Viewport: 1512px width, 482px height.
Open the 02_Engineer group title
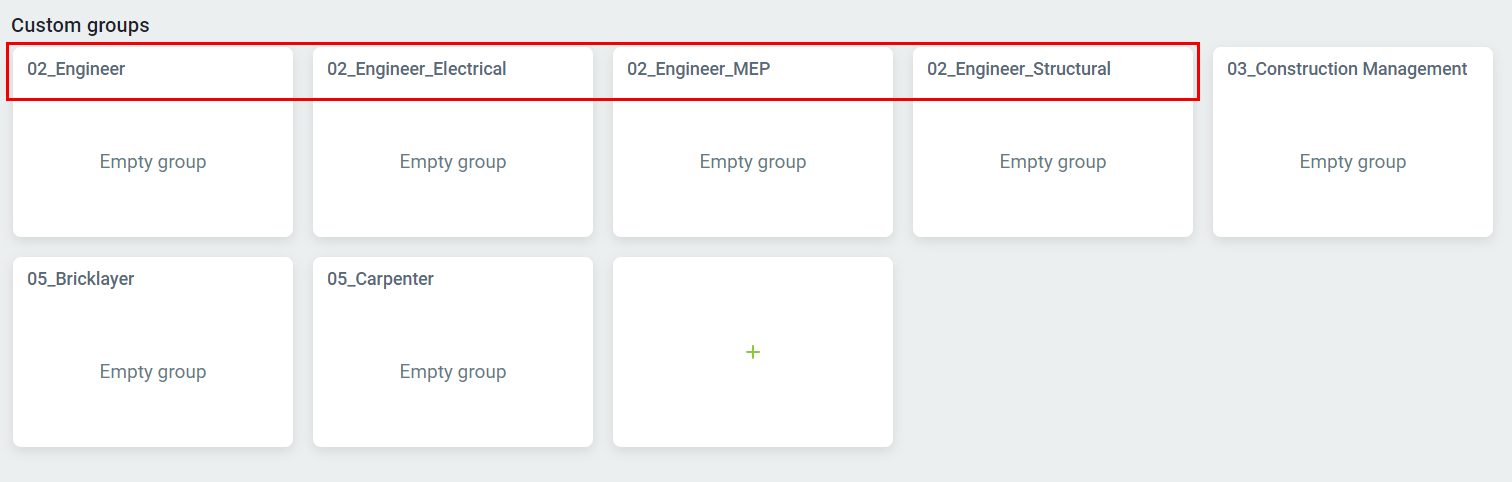76,69
